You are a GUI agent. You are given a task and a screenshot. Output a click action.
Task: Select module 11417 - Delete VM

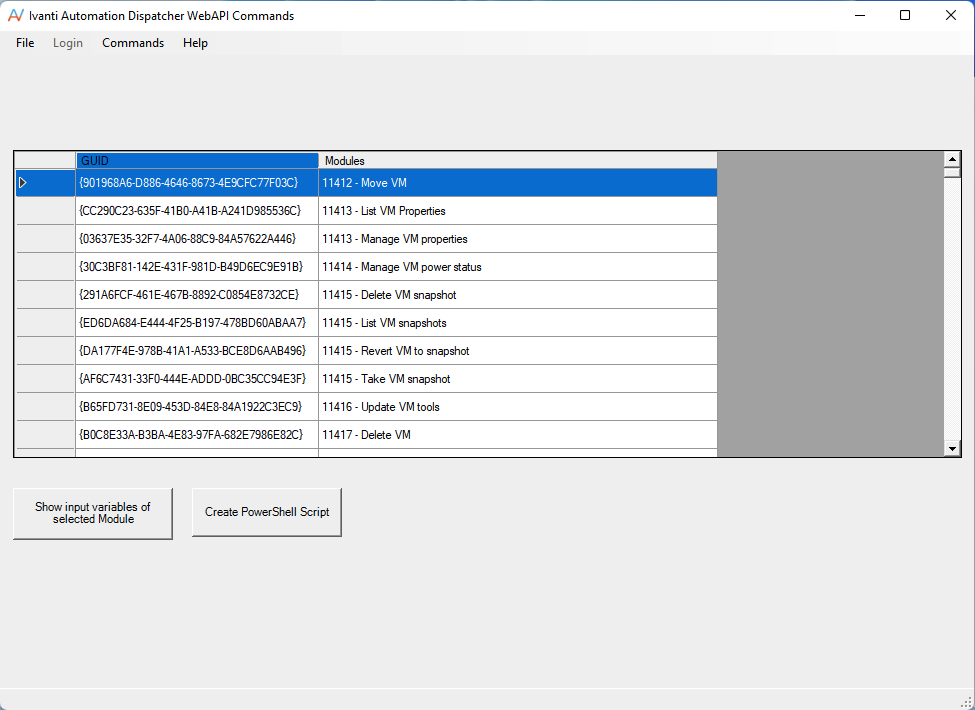518,435
